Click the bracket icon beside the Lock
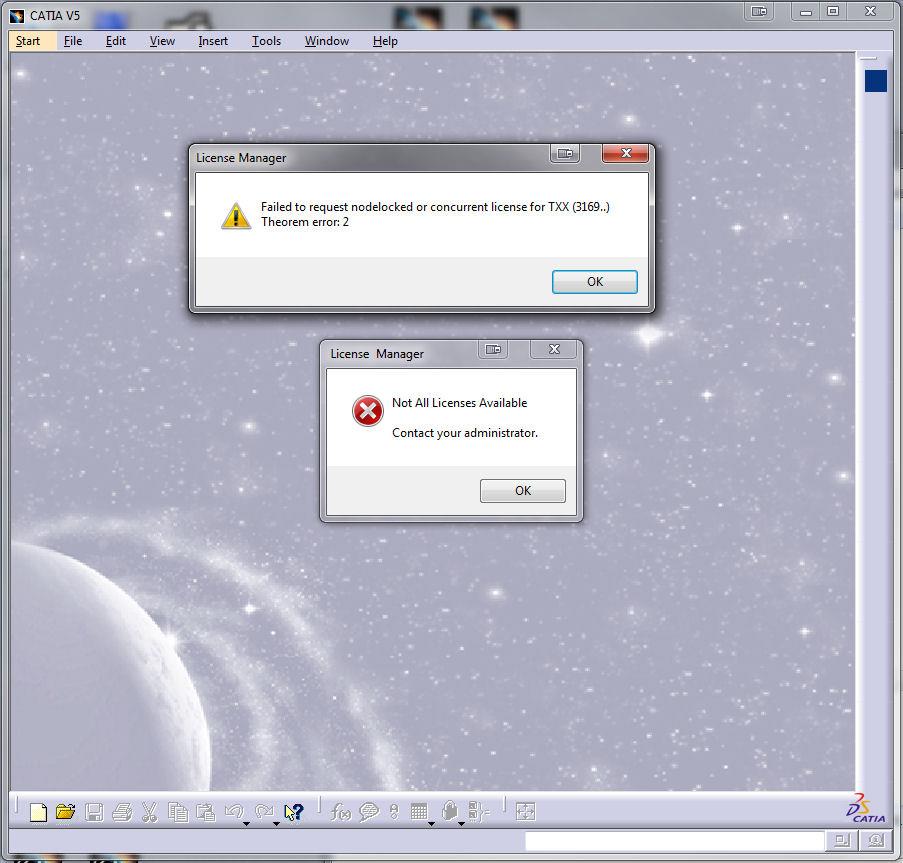This screenshot has height=863, width=903. pos(478,812)
